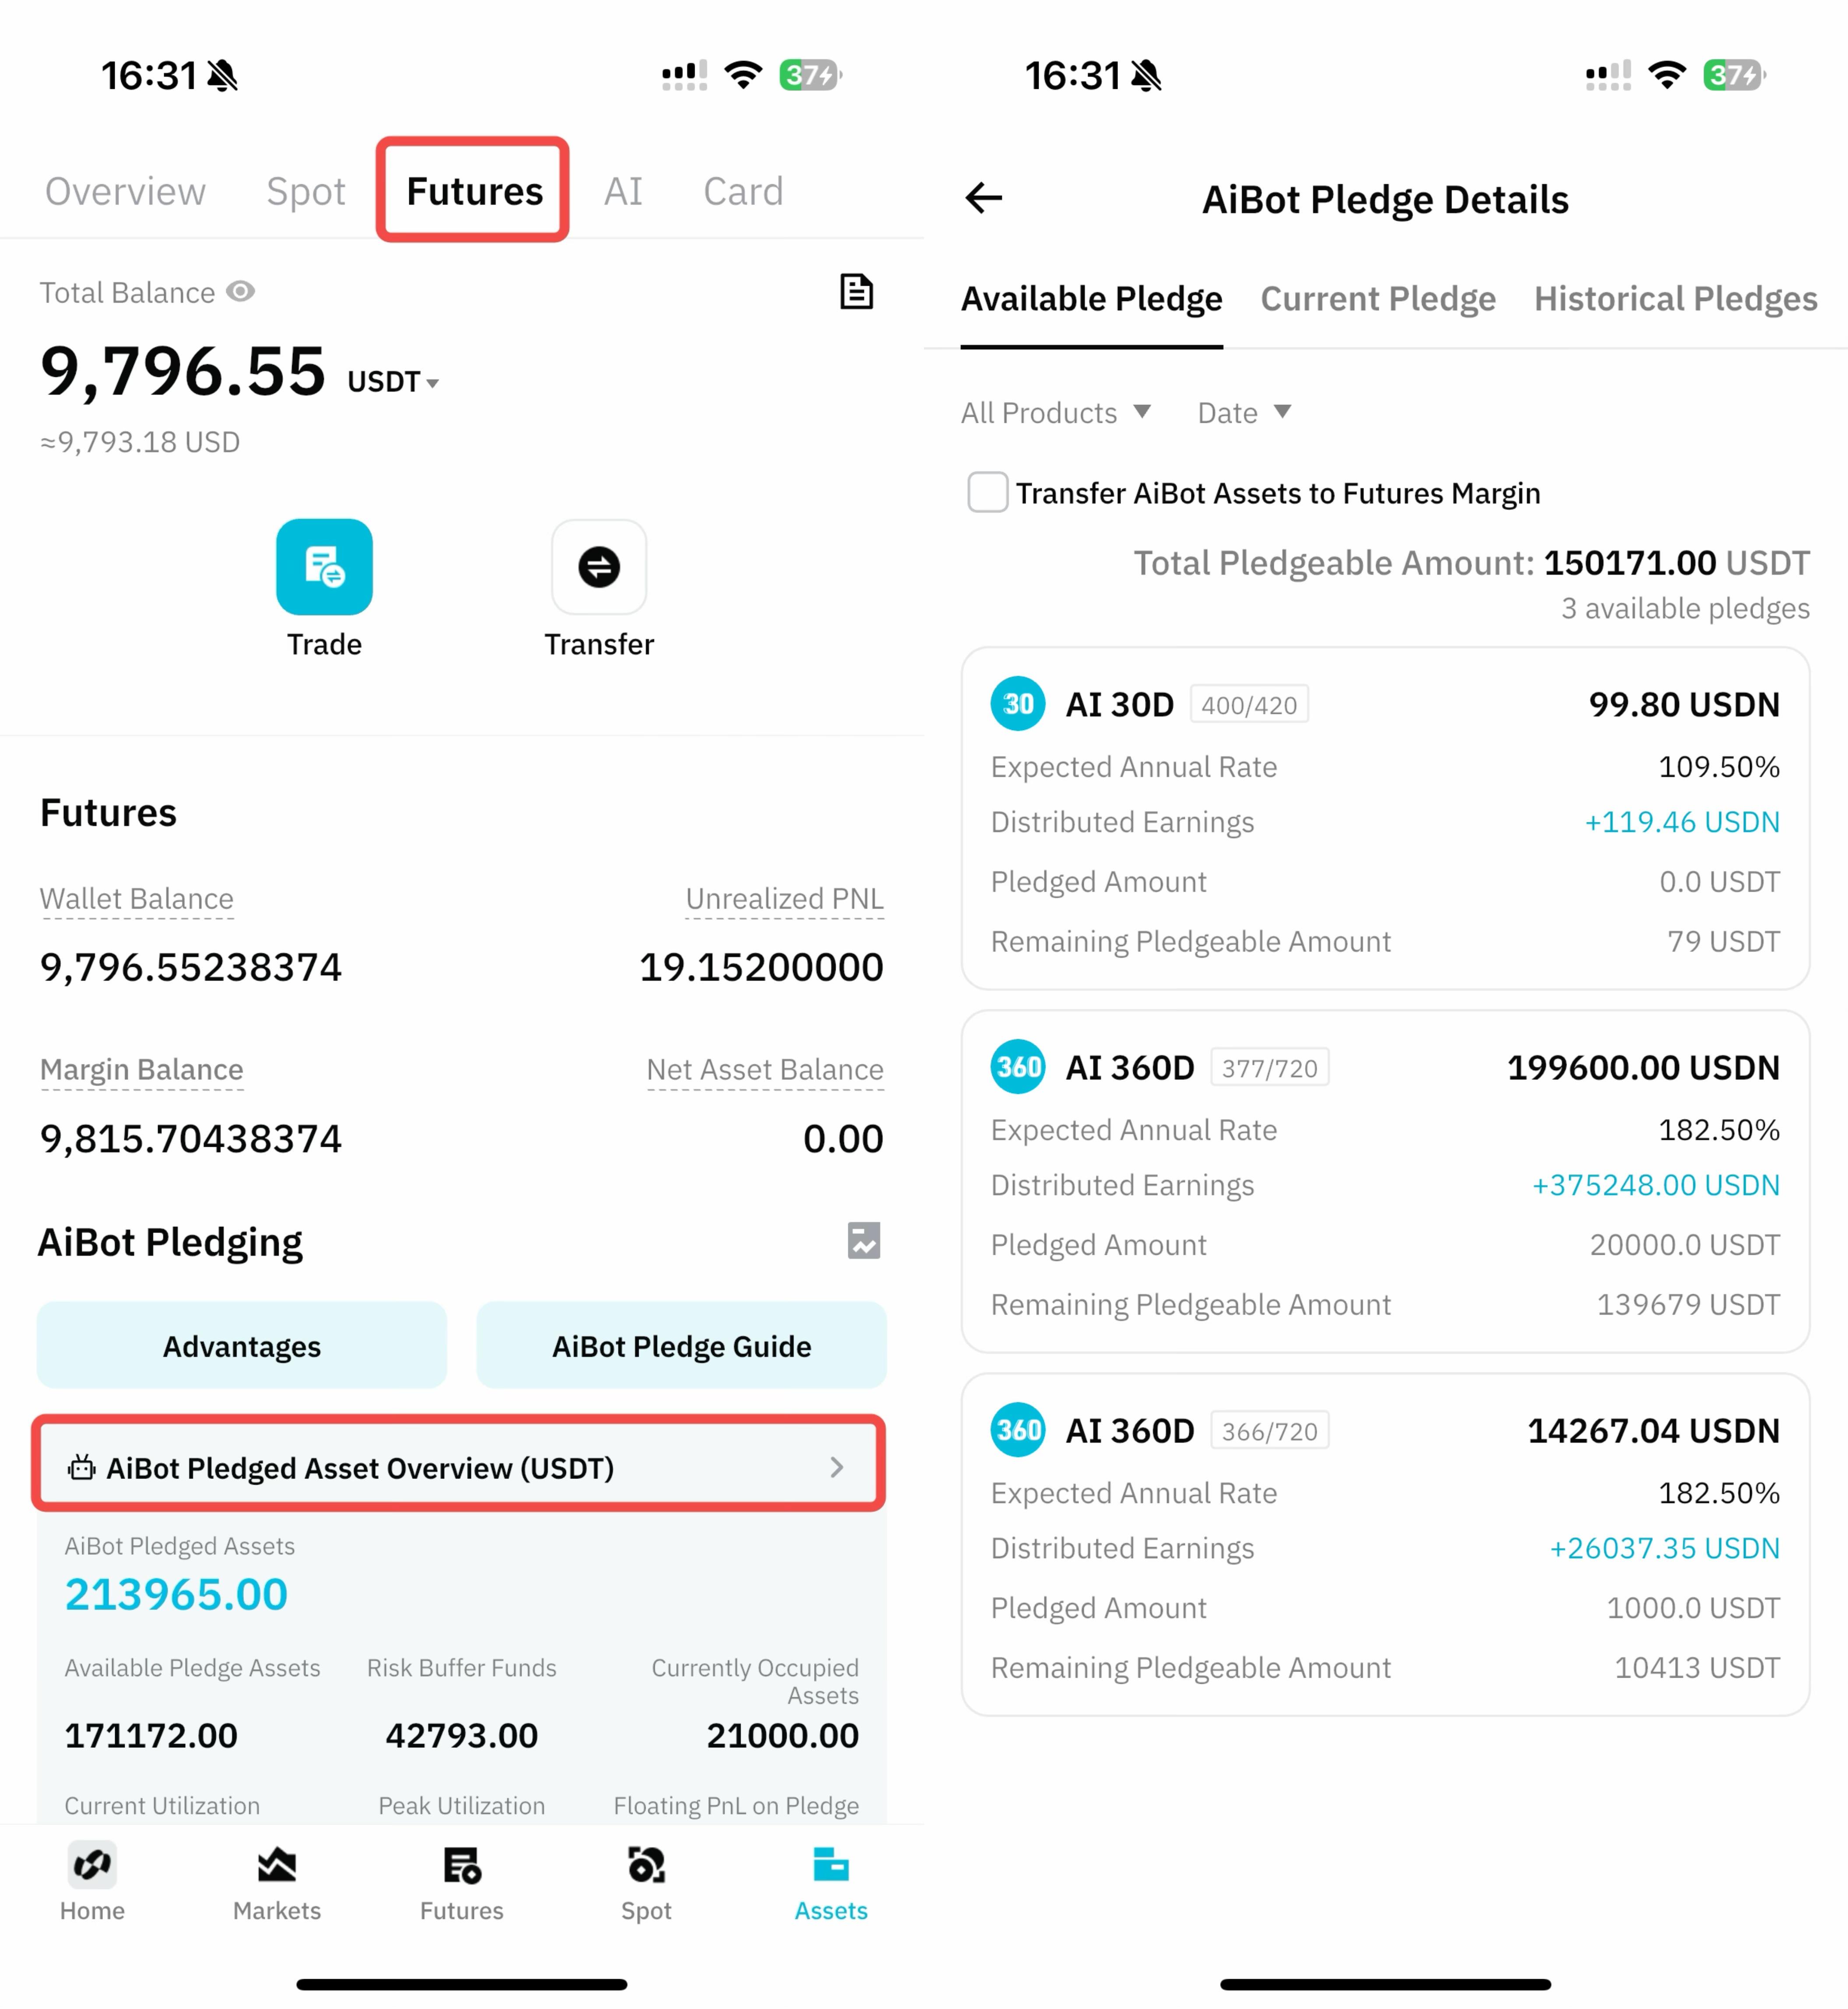Screen dimensions: 1848x2009
Task: Go back using the arrow icon
Action: pyautogui.click(x=984, y=198)
